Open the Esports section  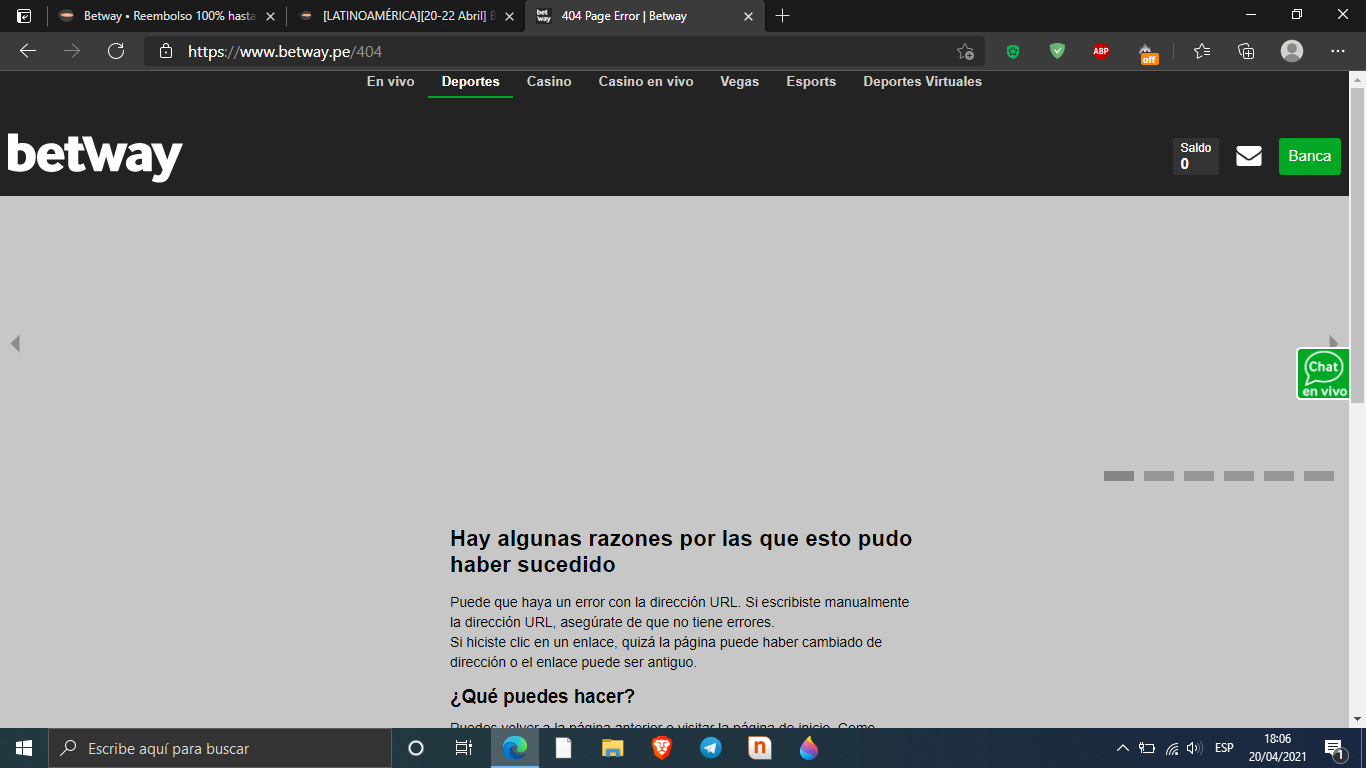811,82
